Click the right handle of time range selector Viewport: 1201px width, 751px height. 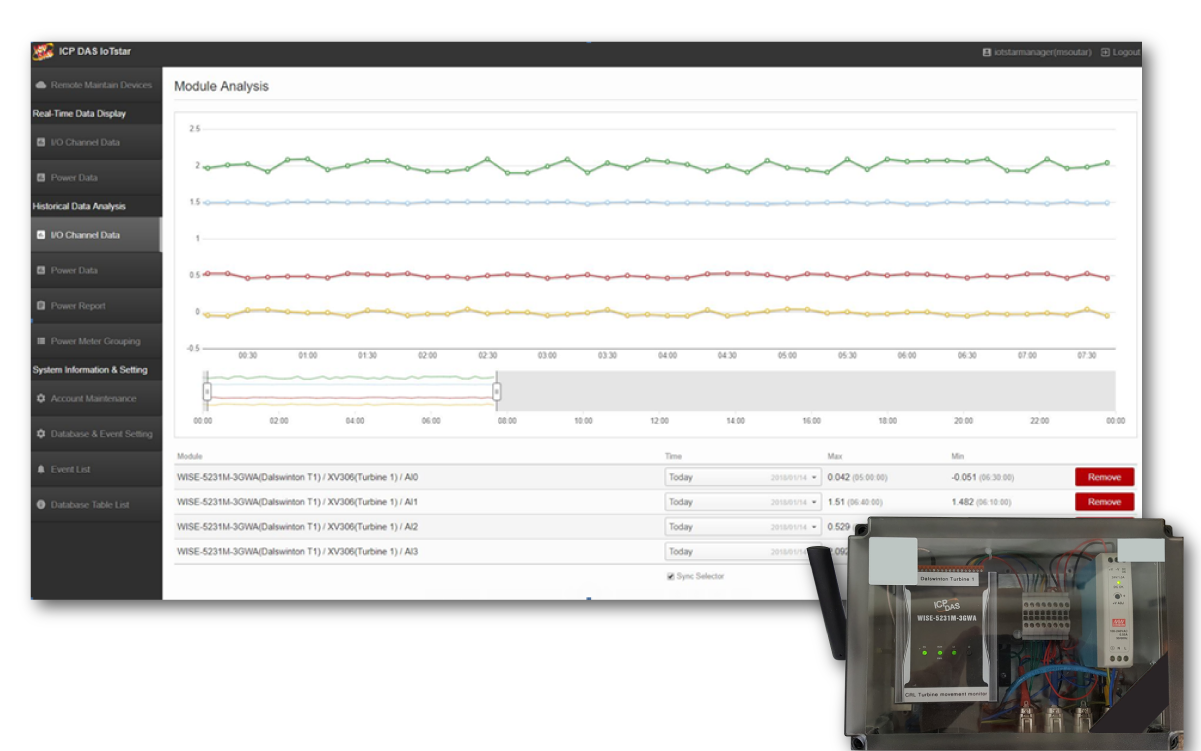[x=497, y=392]
